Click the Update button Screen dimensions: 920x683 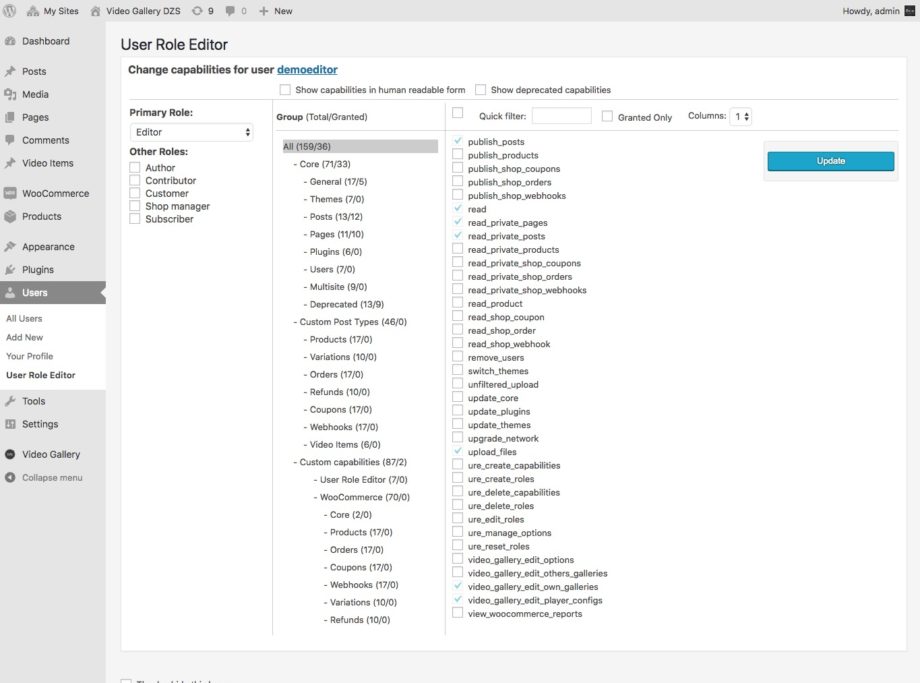tap(831, 161)
